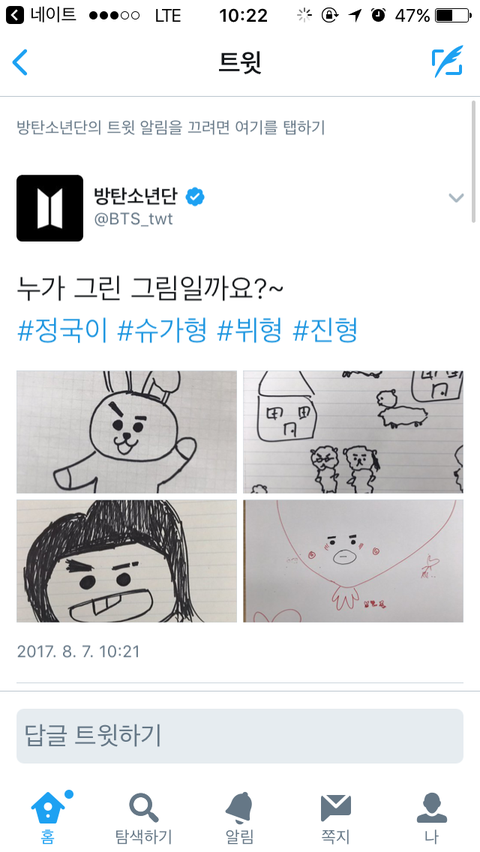
Task: Return to 네이트 app via status bar
Action: [x=40, y=15]
